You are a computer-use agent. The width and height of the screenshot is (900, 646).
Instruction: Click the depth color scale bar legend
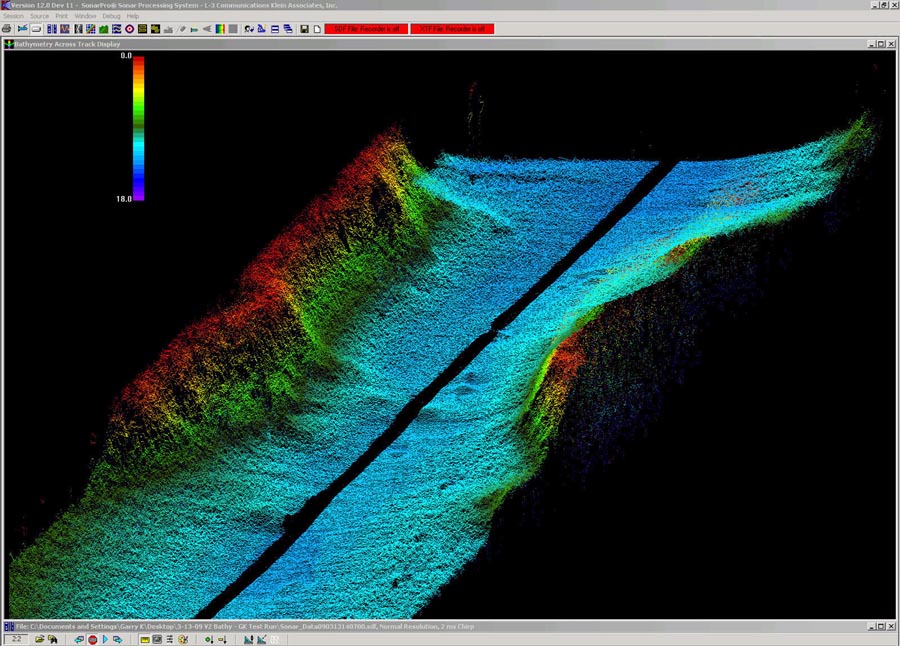point(139,126)
